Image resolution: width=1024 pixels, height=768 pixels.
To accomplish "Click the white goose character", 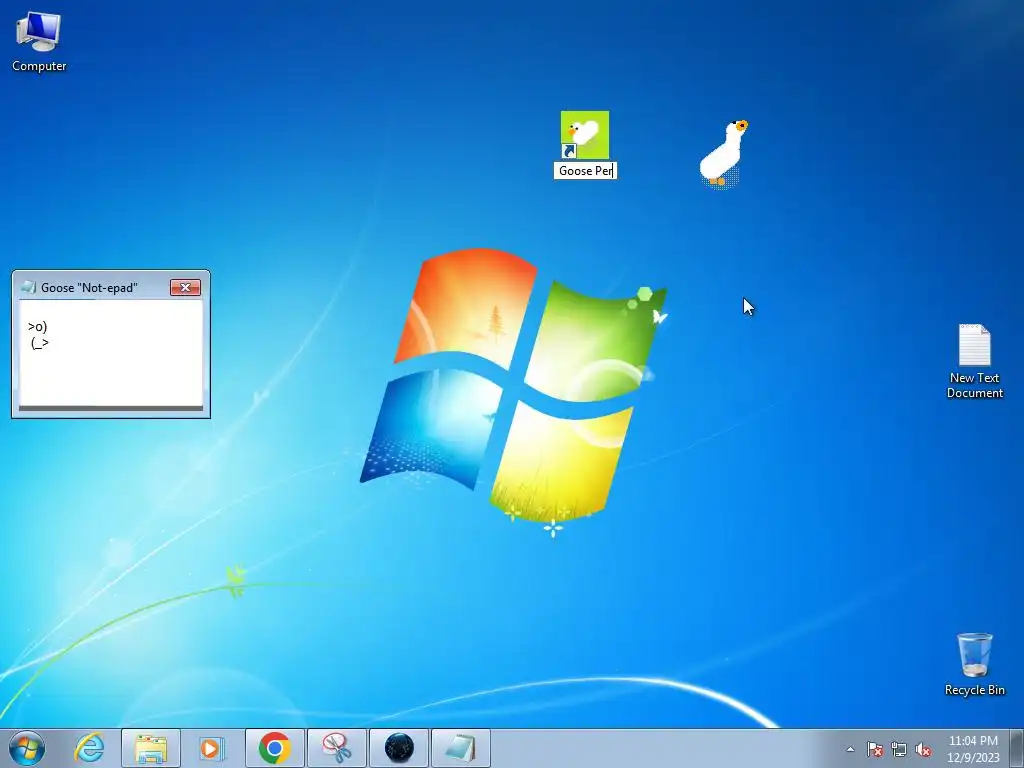I will tap(724, 153).
